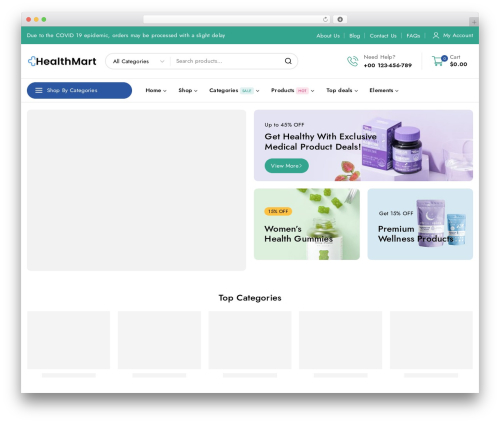500x423 pixels.
Task: Open the shopping cart icon
Action: [439, 61]
